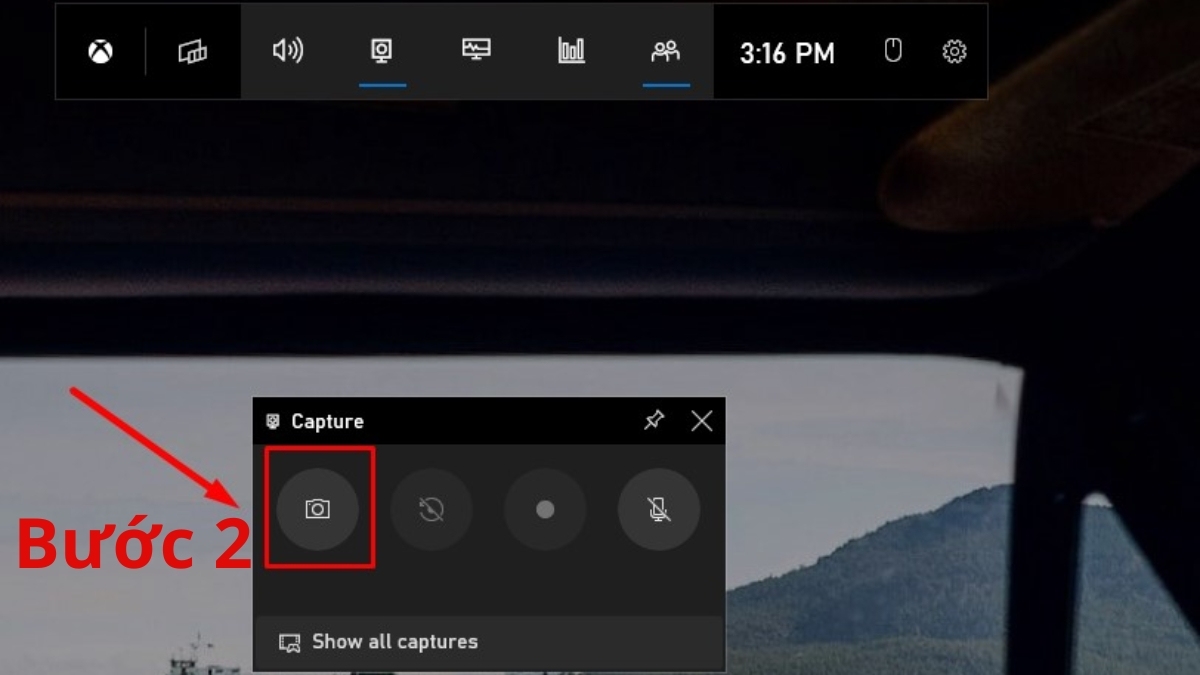Image resolution: width=1200 pixels, height=675 pixels.
Task: Open Game Bar settings gear
Action: click(x=955, y=52)
